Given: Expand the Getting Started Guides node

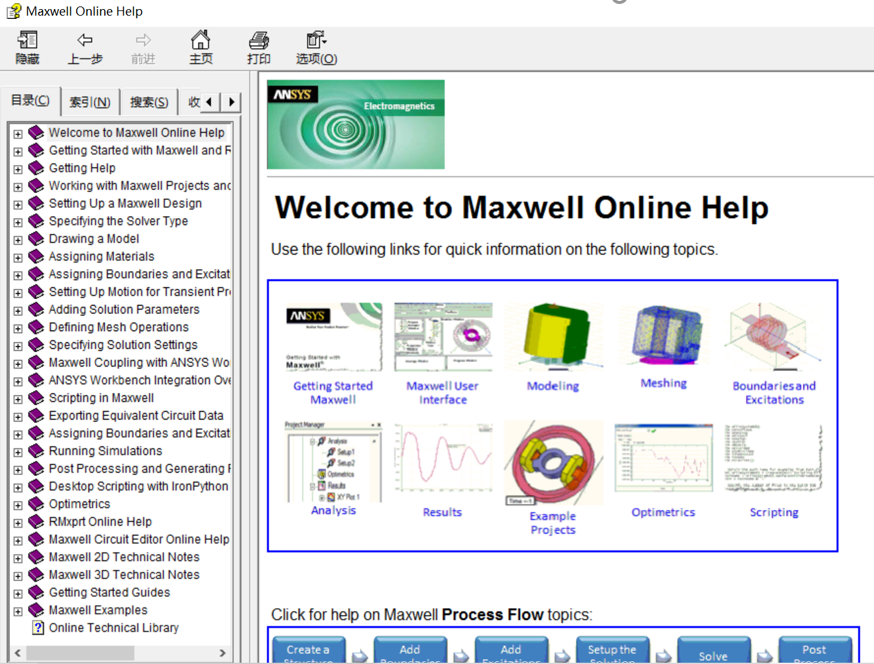Looking at the screenshot, I should click(18, 594).
